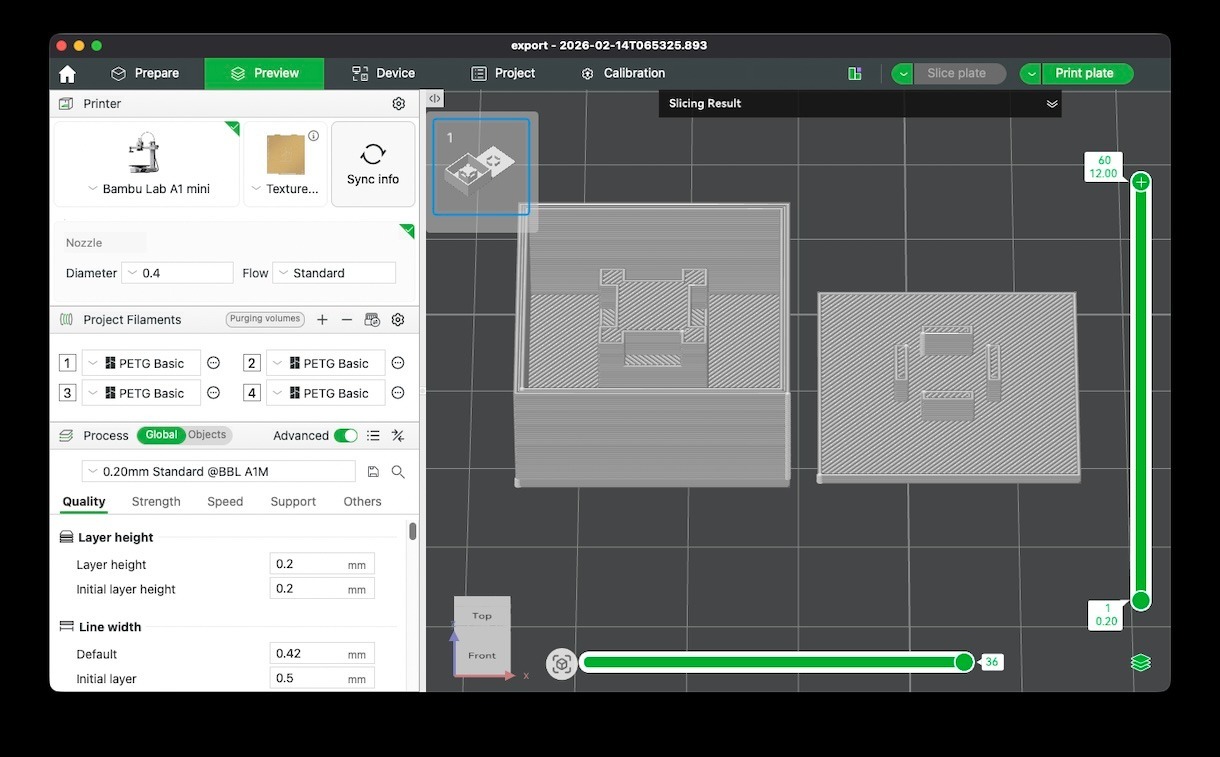Toggle Advanced settings switch
The height and width of the screenshot is (757, 1220).
point(345,436)
